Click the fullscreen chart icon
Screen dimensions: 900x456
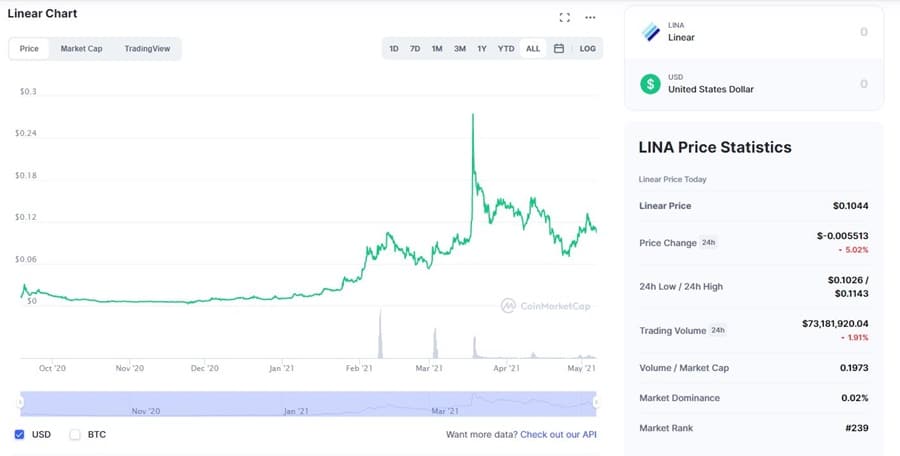tap(565, 17)
